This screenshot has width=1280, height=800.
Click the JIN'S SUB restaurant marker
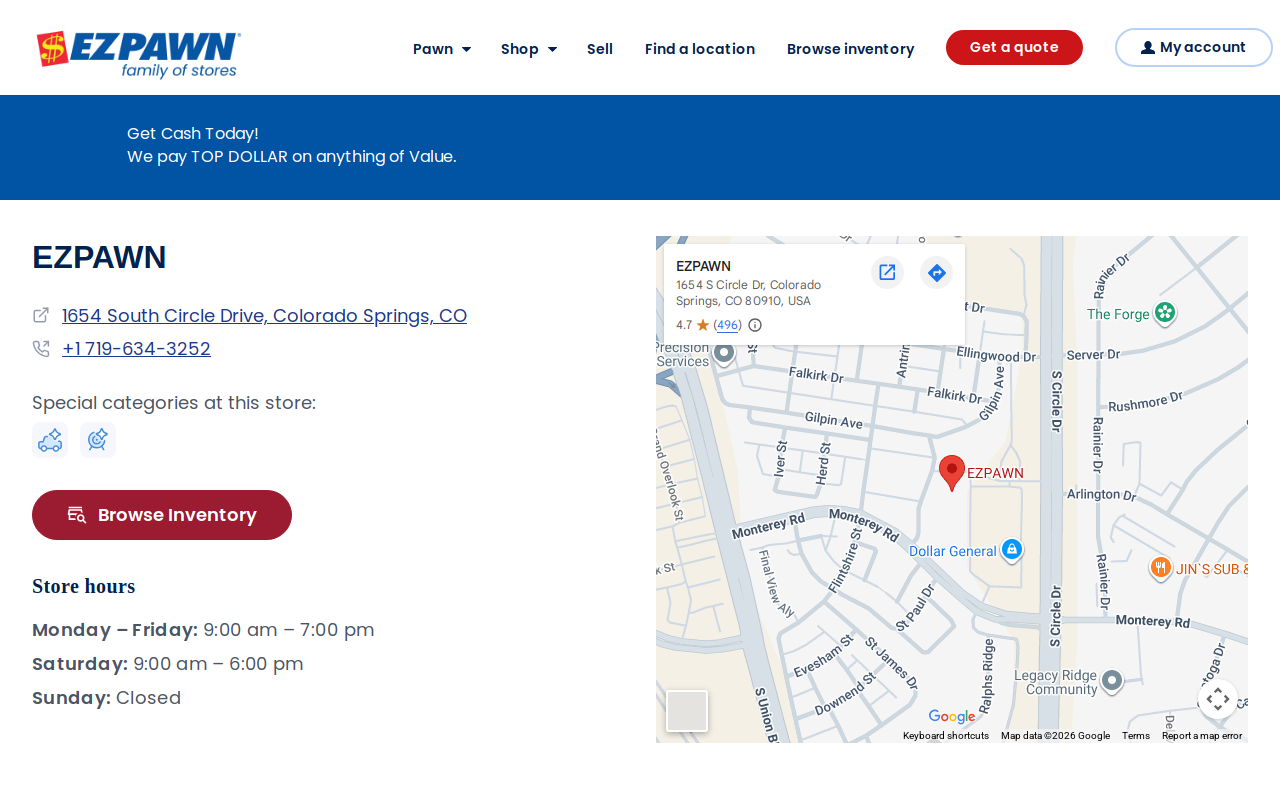(x=1160, y=568)
